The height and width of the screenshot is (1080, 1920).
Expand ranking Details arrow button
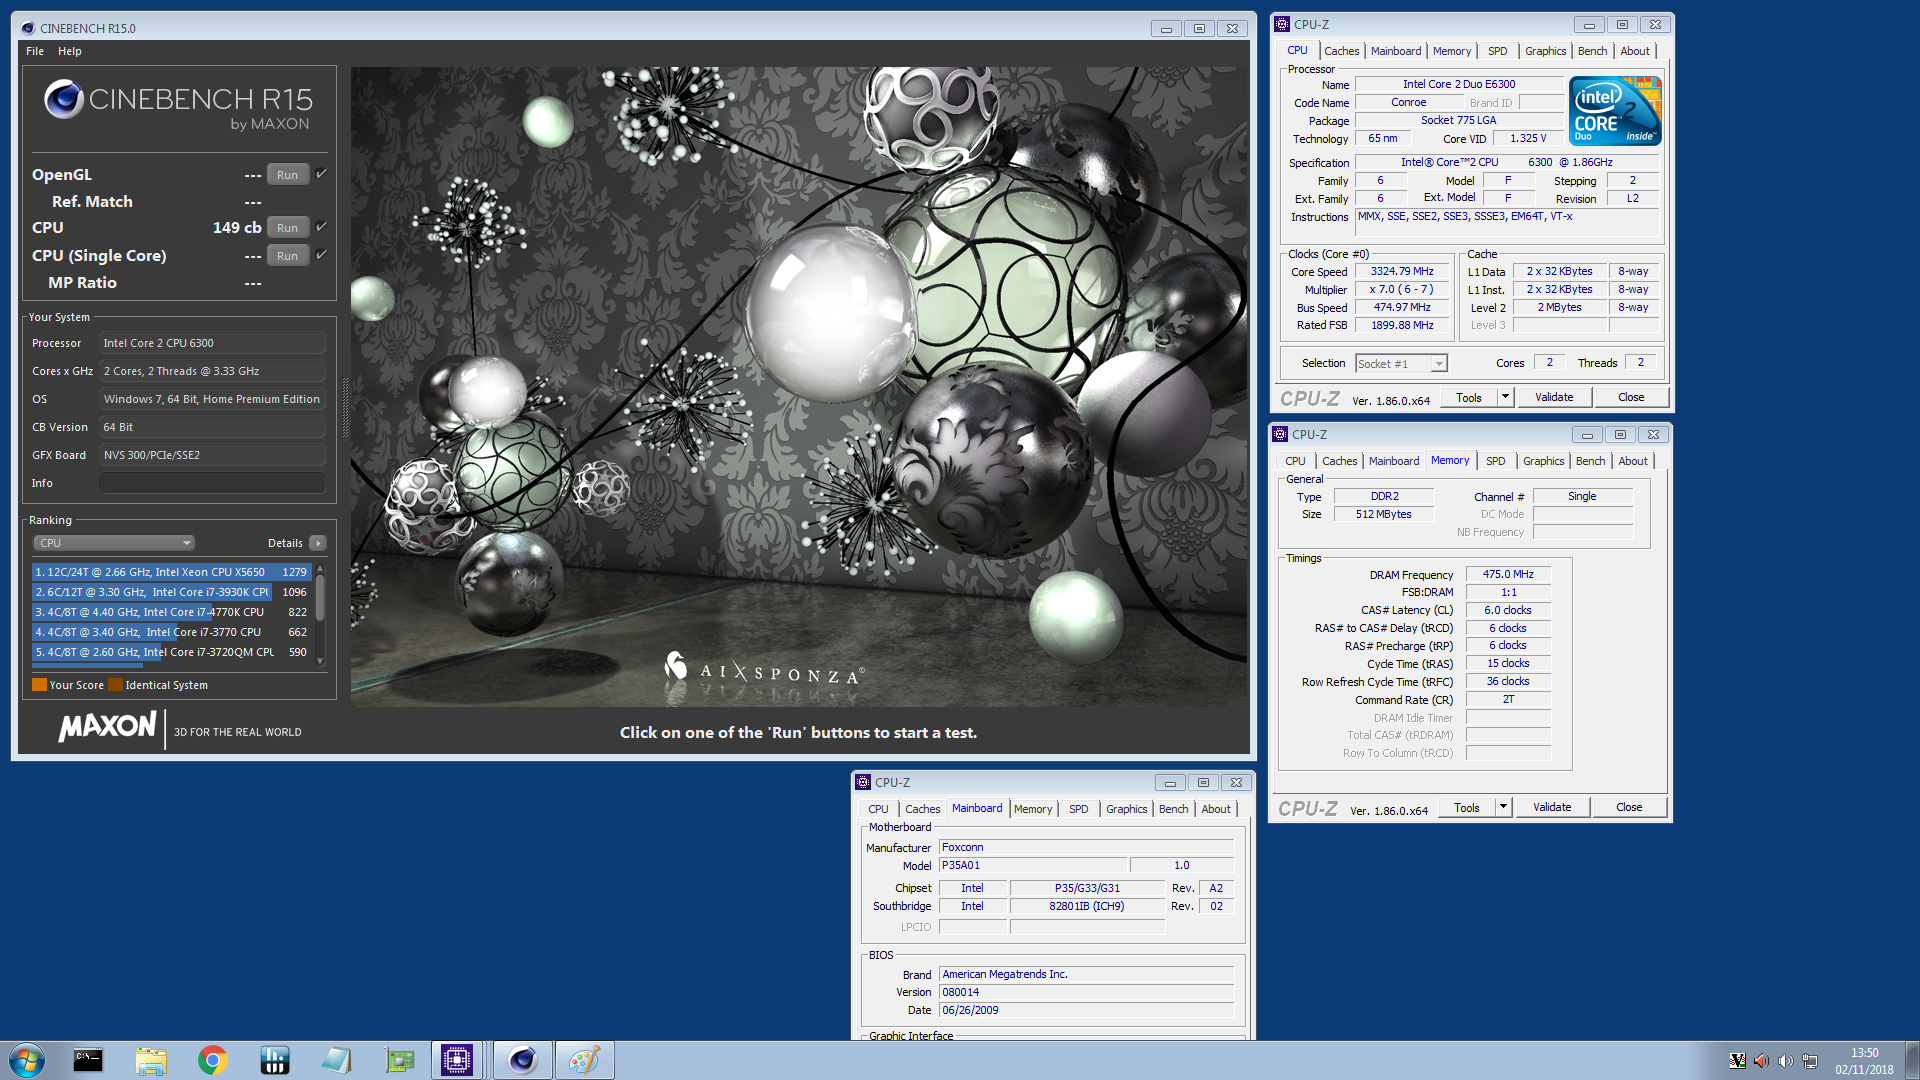pyautogui.click(x=318, y=543)
